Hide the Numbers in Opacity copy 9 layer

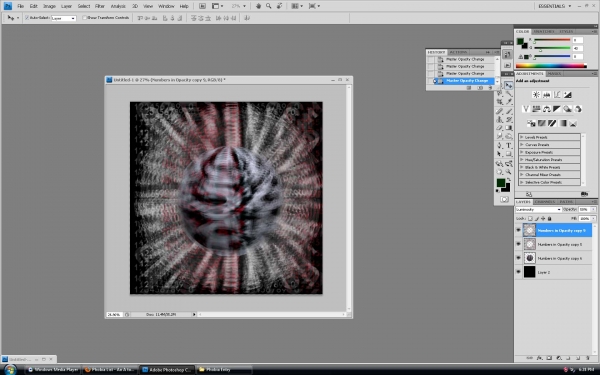pyautogui.click(x=518, y=230)
